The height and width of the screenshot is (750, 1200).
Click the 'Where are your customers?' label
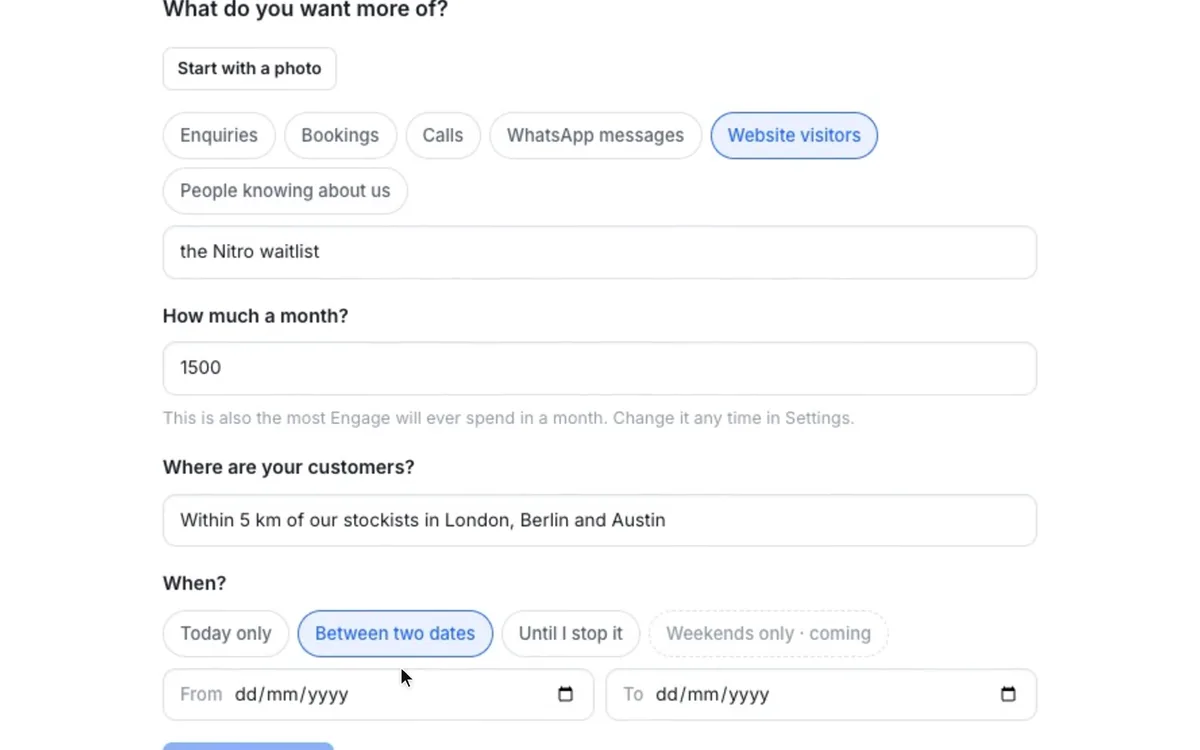pos(289,467)
